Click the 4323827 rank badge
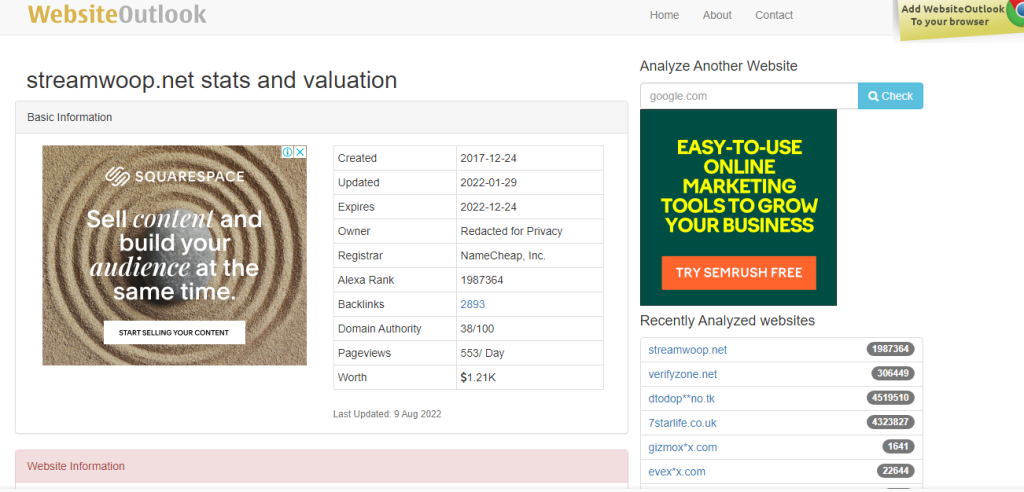 [891, 422]
